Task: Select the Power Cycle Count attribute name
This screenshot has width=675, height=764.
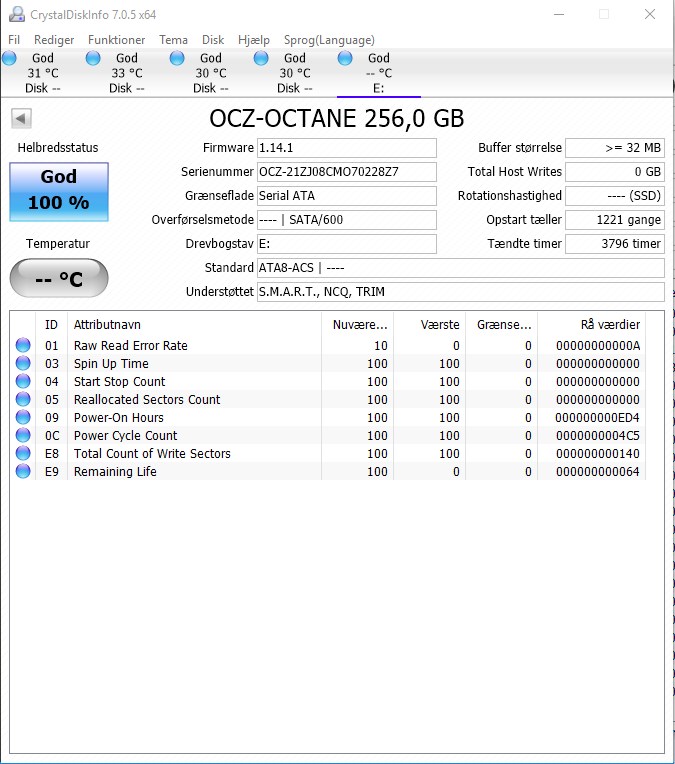Action: click(125, 436)
